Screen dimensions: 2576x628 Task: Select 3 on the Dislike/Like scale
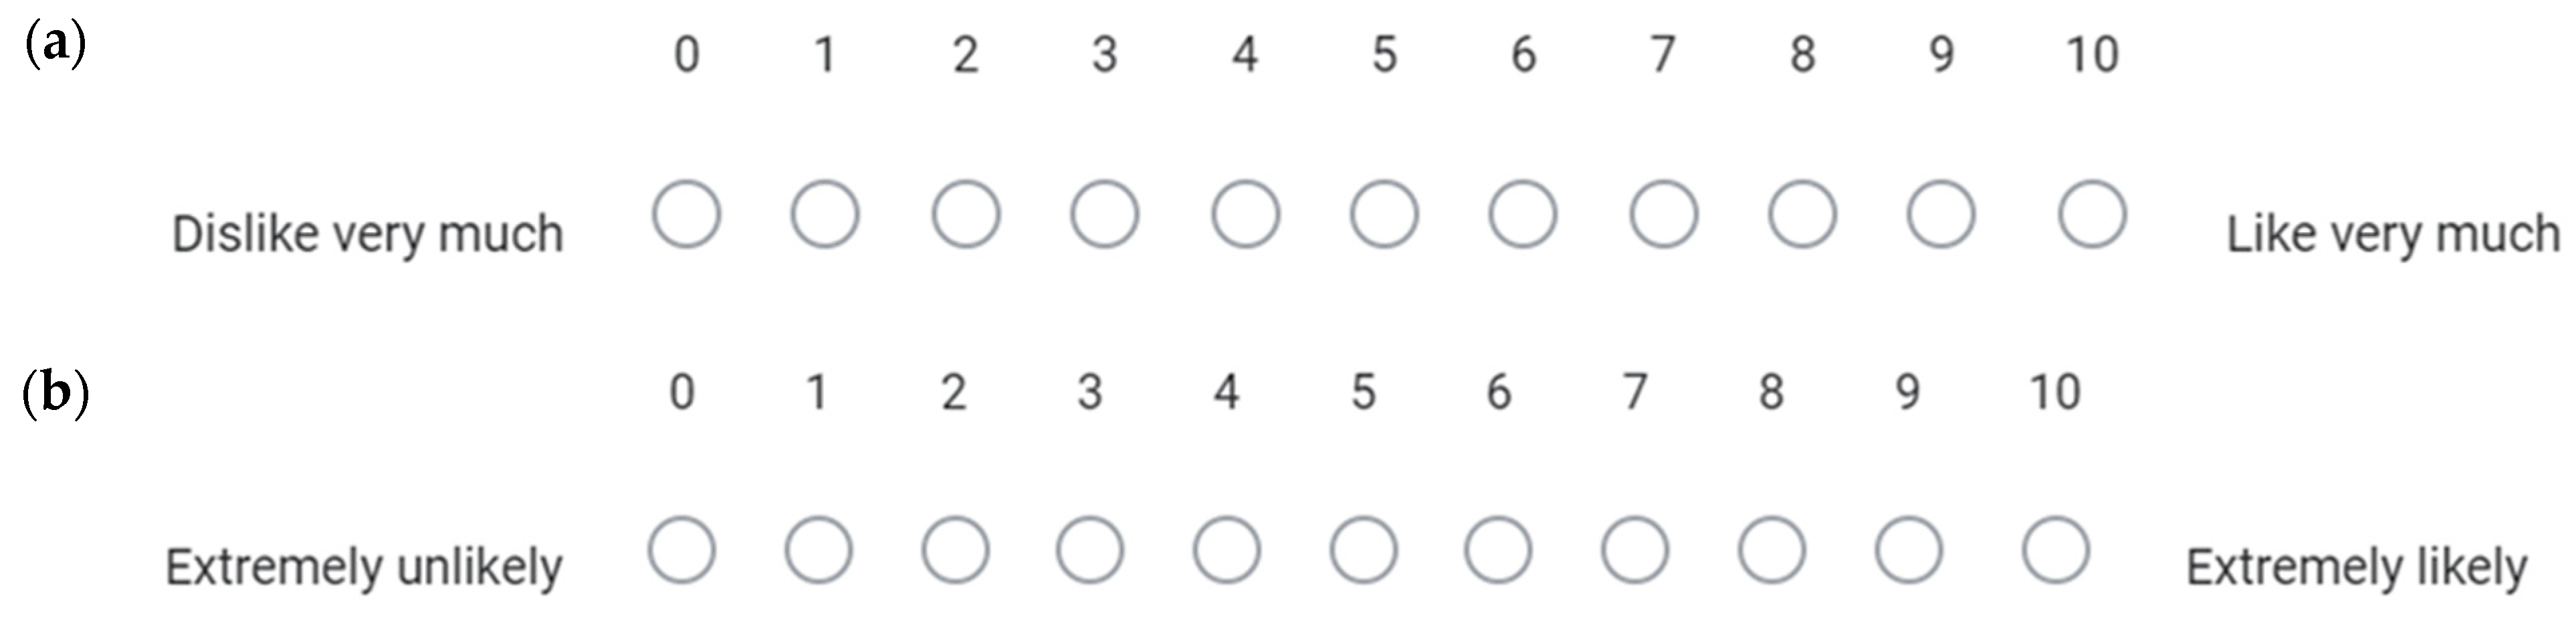coord(1104,214)
